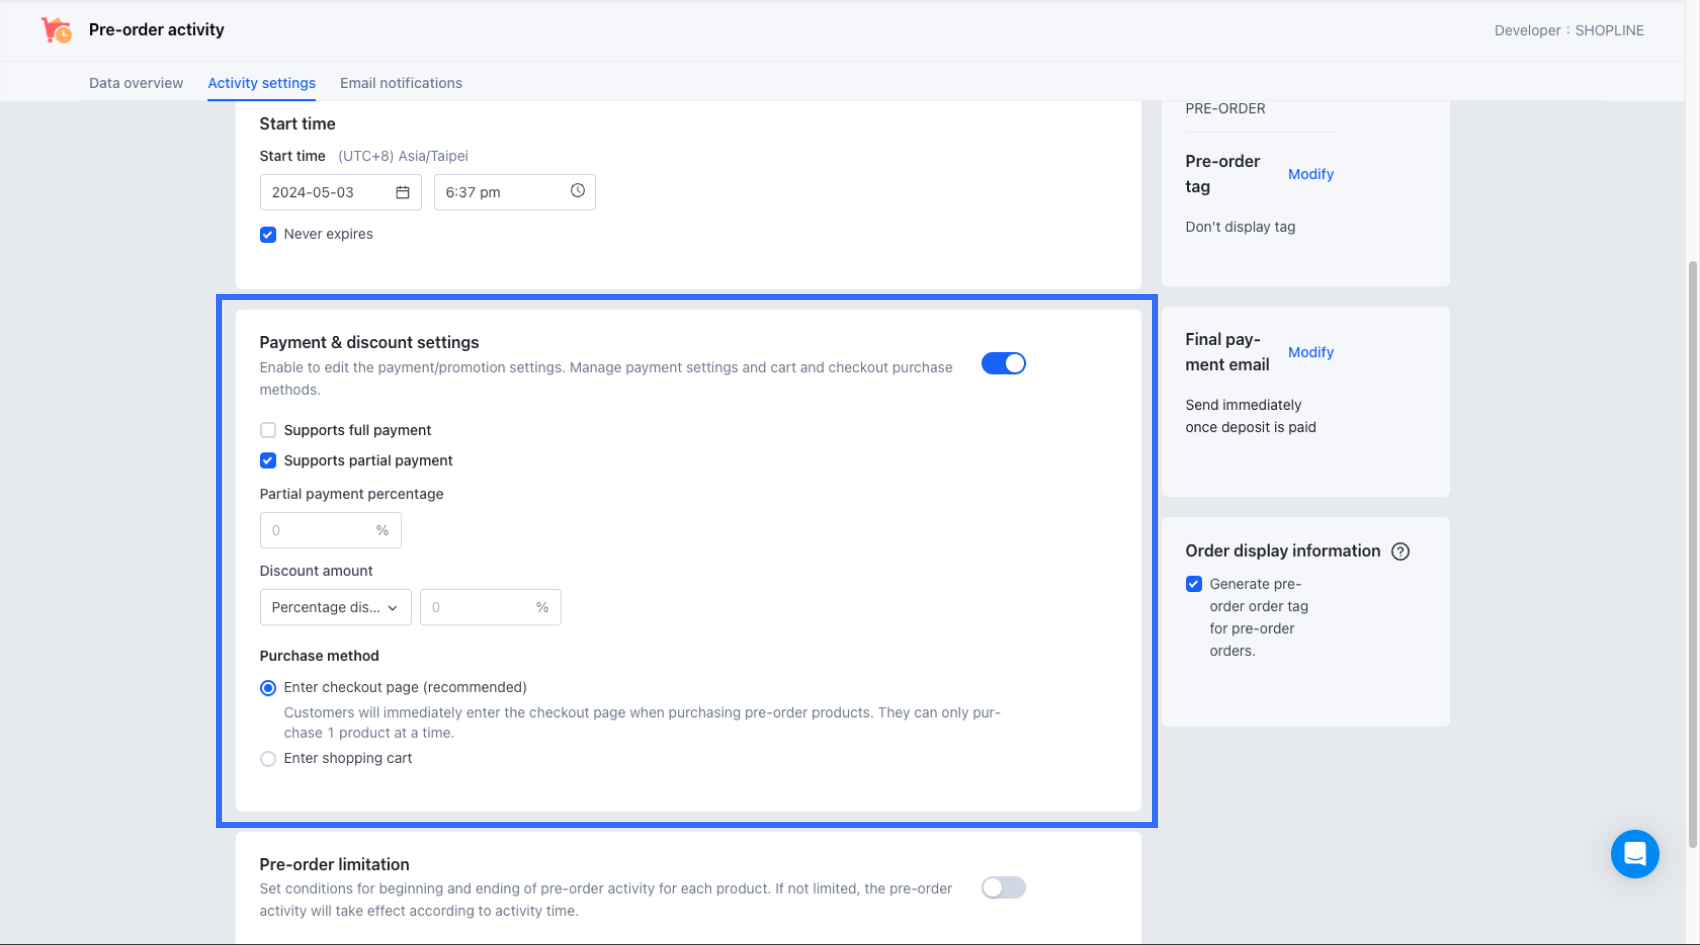Click the help icon beside Order display information

pos(1400,551)
